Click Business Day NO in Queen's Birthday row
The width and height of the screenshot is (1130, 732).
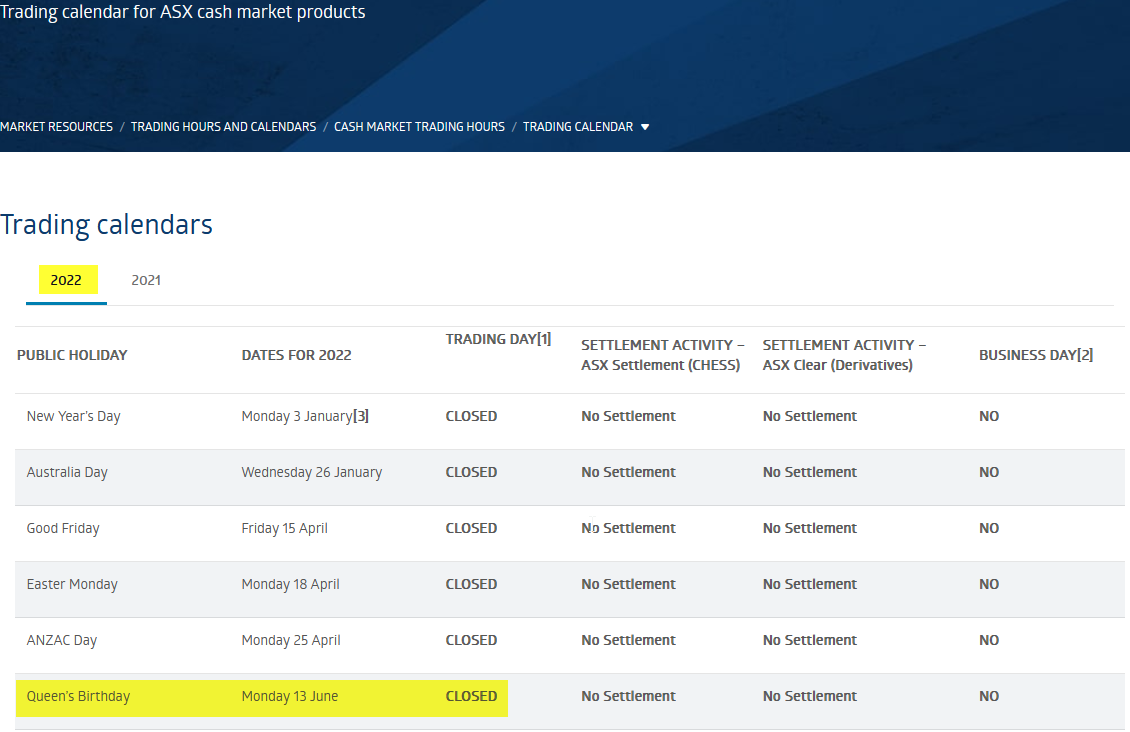[x=989, y=697]
